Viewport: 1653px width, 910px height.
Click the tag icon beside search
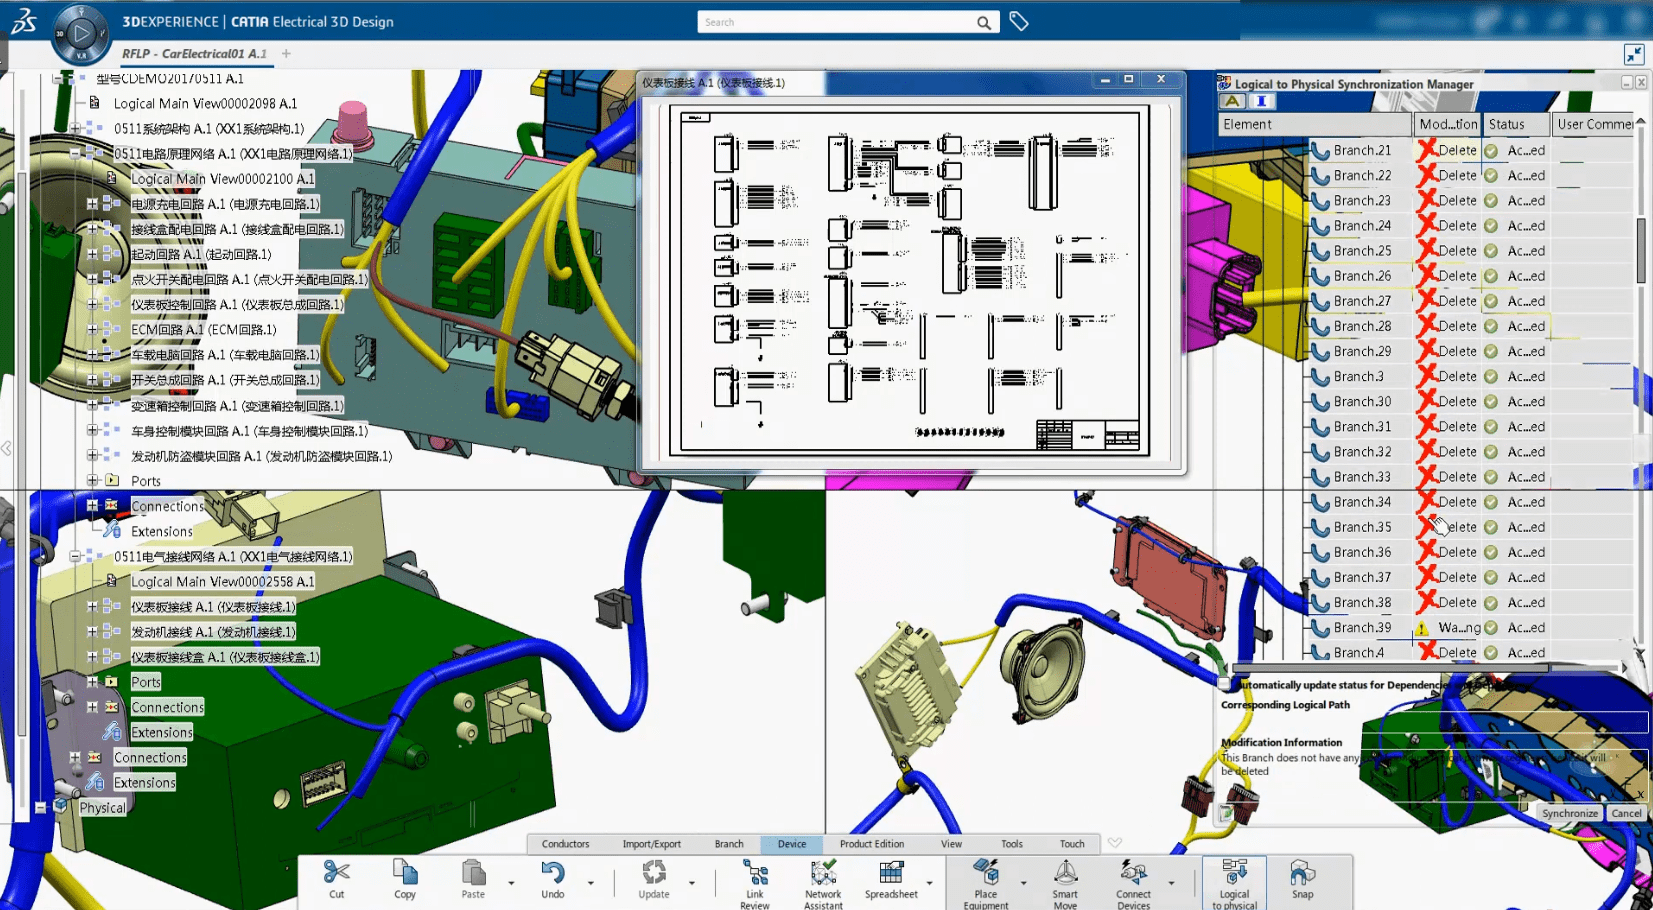1019,21
